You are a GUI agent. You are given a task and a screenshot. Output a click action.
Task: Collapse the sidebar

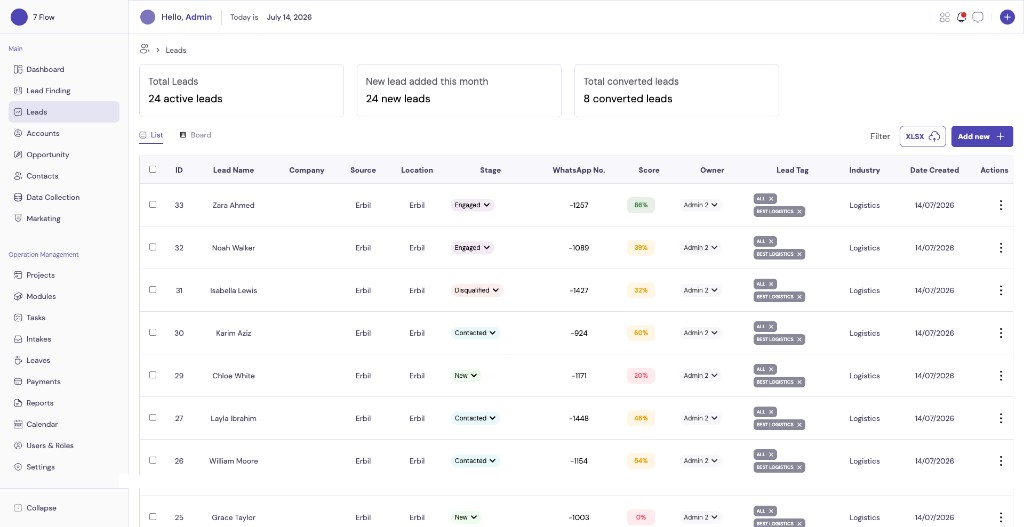click(35, 508)
